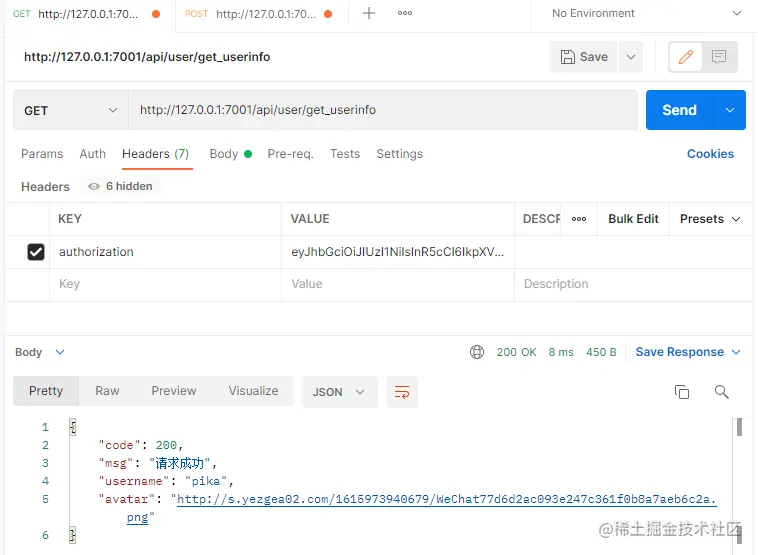Click the authorization key cell
758x555 pixels.
click(x=165, y=252)
